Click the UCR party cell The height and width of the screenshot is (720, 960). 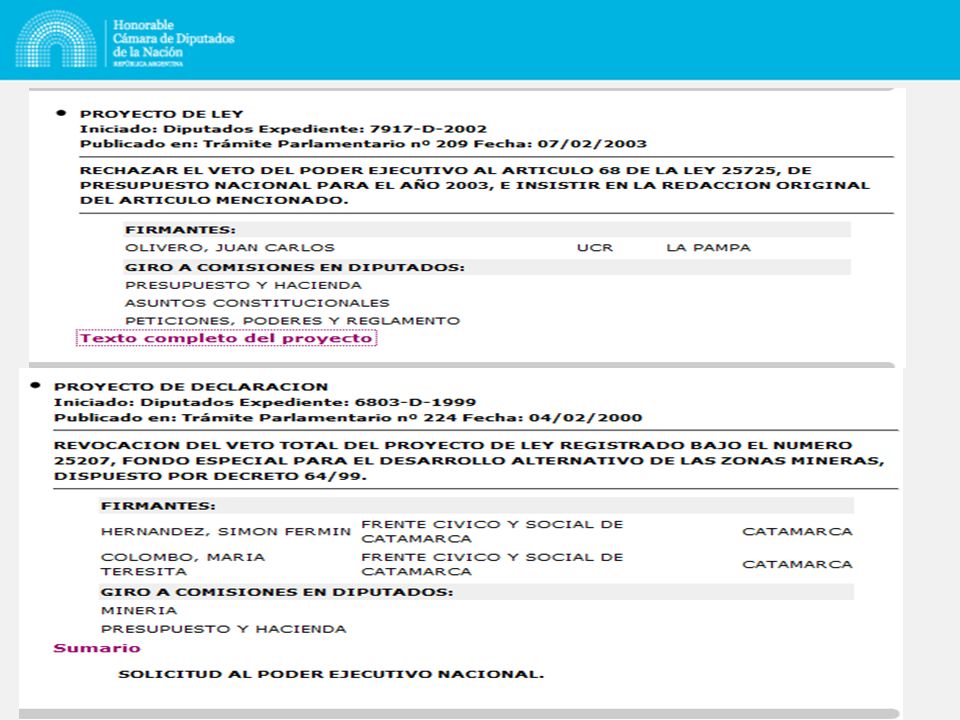tap(594, 248)
